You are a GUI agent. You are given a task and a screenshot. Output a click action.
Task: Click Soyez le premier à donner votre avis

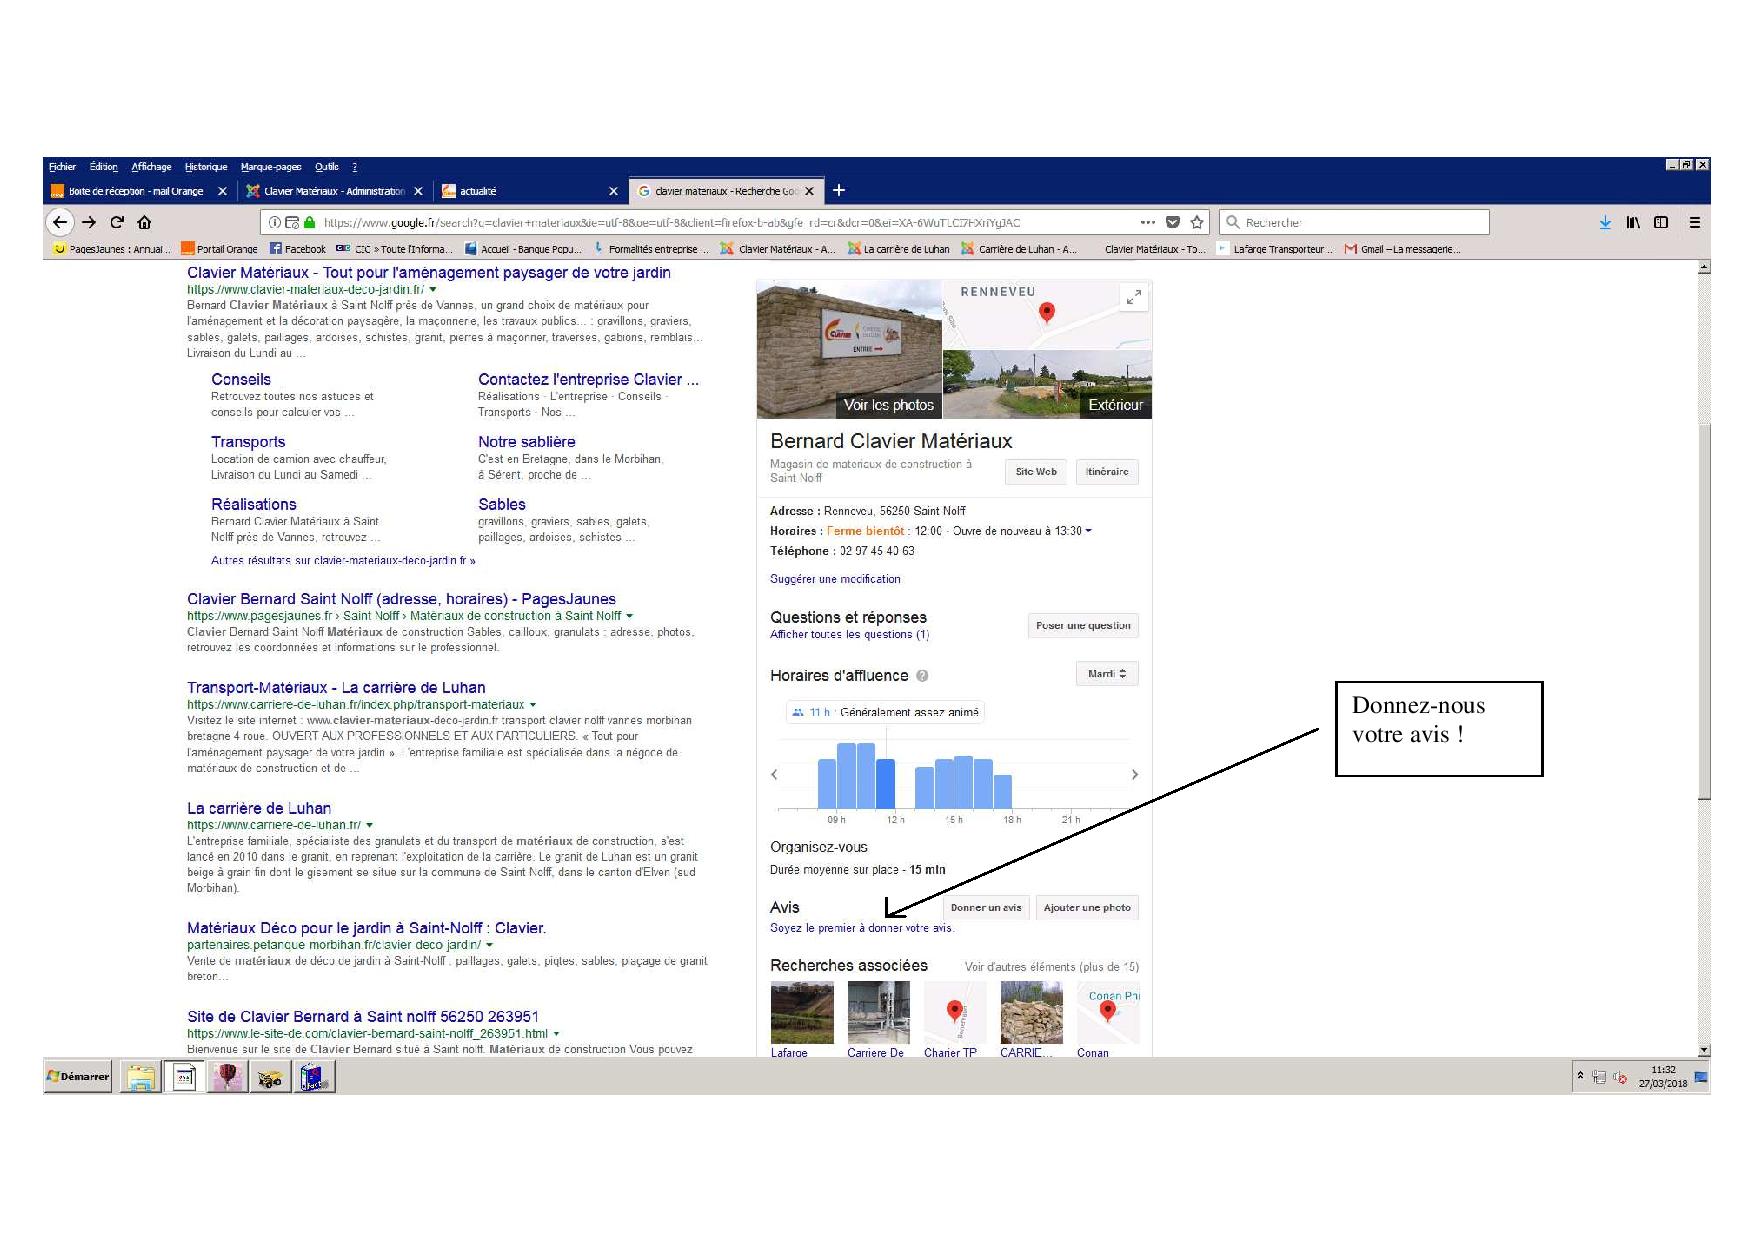click(x=861, y=928)
